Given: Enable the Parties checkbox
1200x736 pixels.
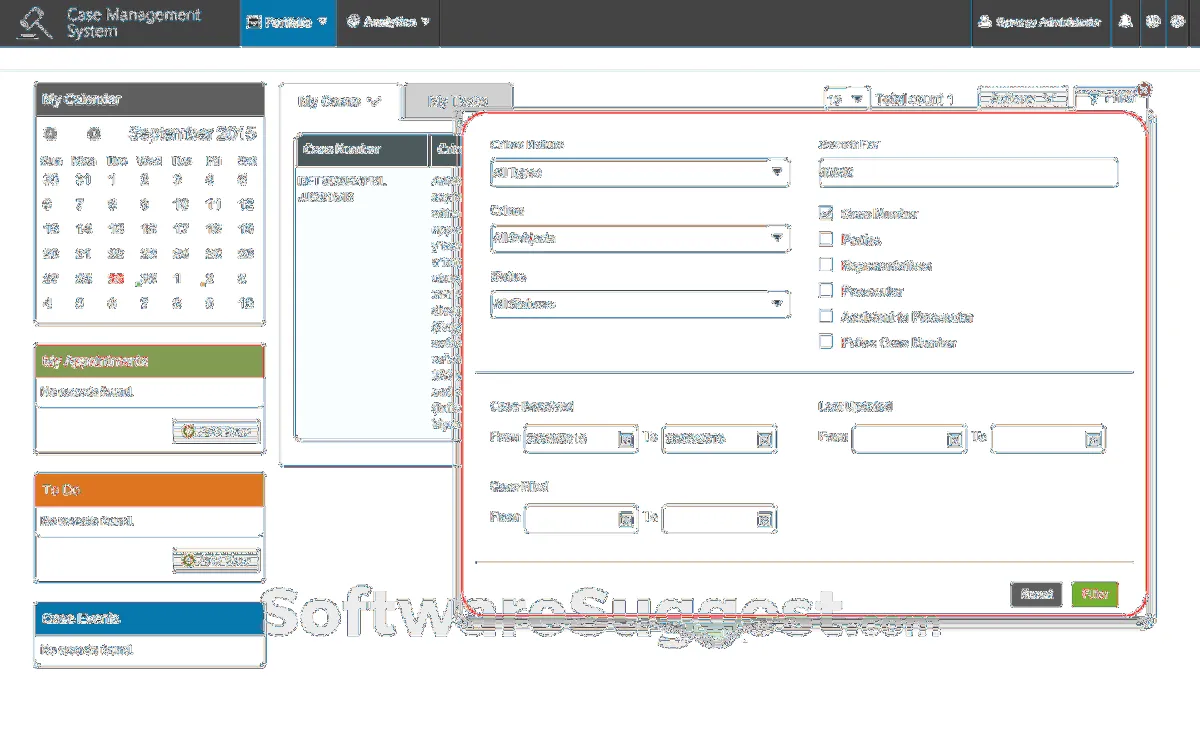Looking at the screenshot, I should 826,239.
